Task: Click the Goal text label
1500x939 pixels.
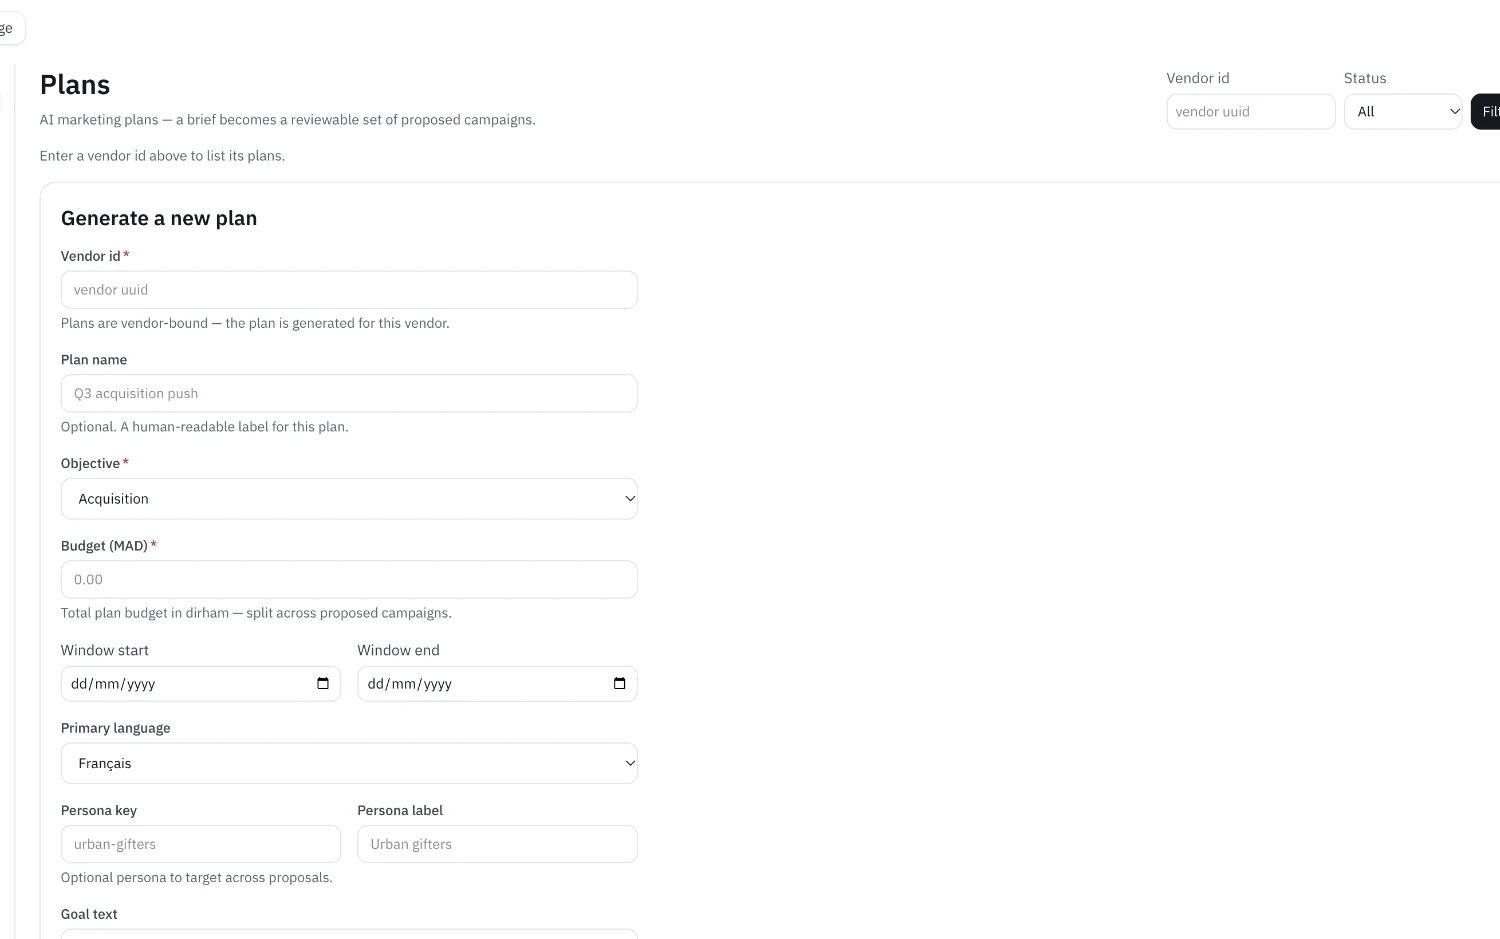Action: coord(89,914)
